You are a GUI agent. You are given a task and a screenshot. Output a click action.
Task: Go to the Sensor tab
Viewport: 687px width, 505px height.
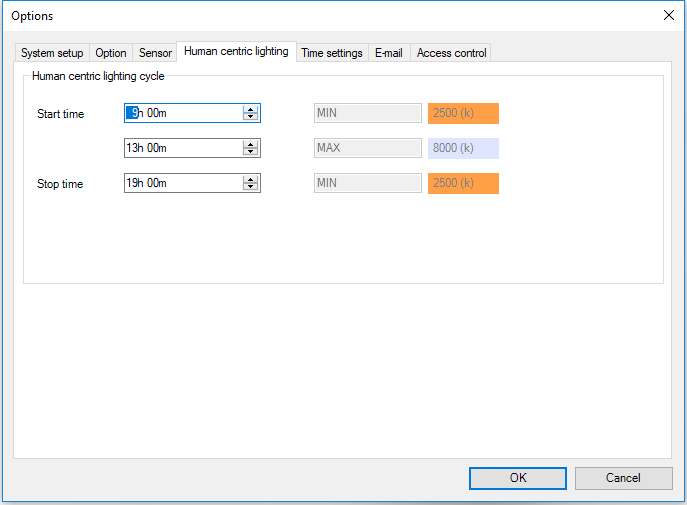coord(155,53)
